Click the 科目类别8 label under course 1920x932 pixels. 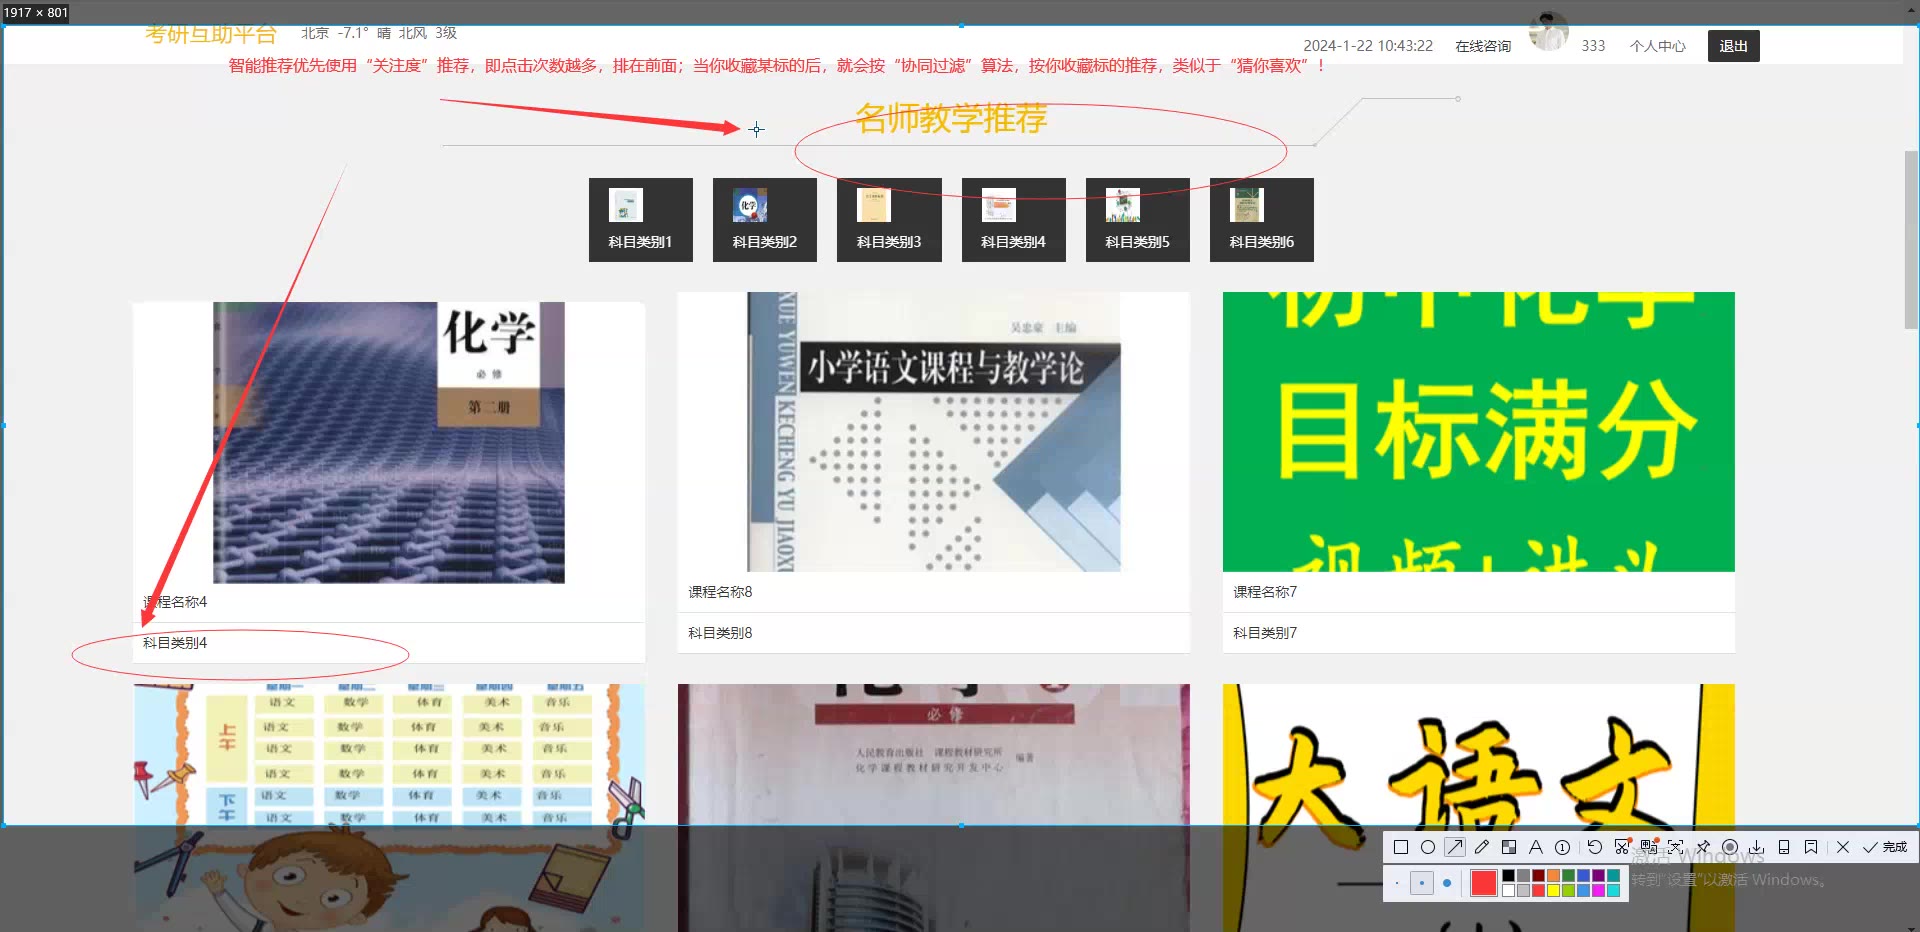tap(720, 633)
